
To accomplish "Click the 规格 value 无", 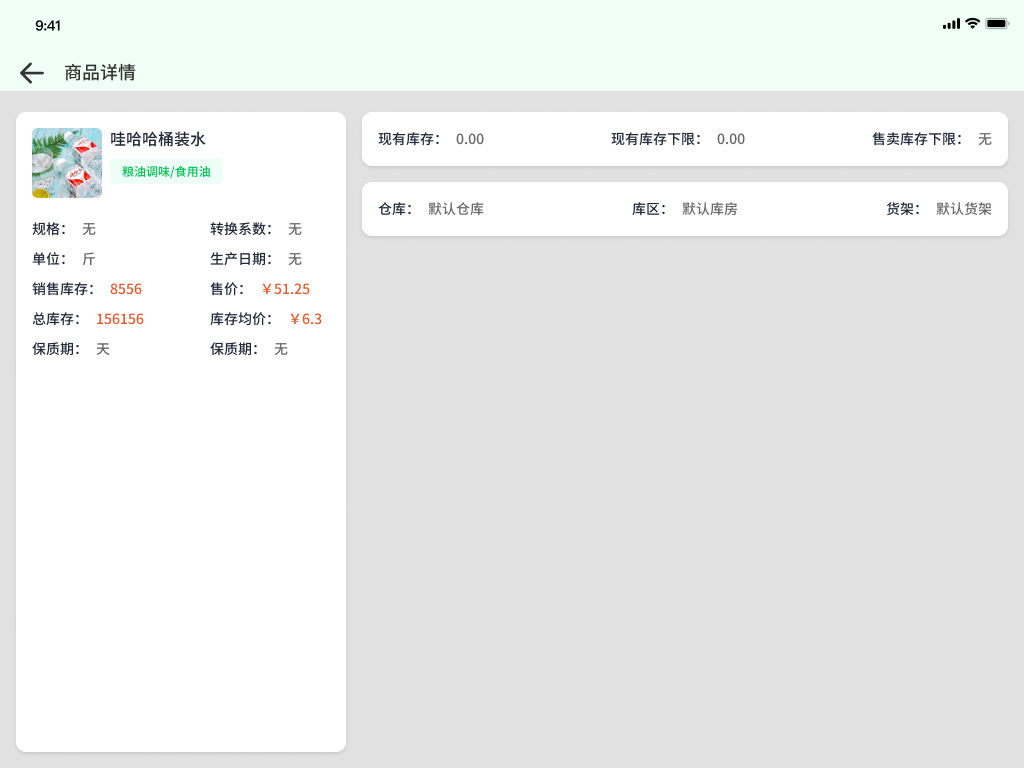I will click(x=89, y=229).
